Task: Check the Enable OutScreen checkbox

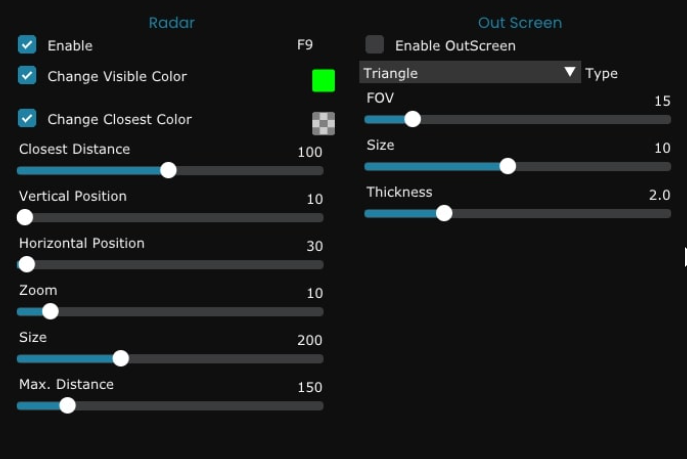Action: (x=375, y=45)
